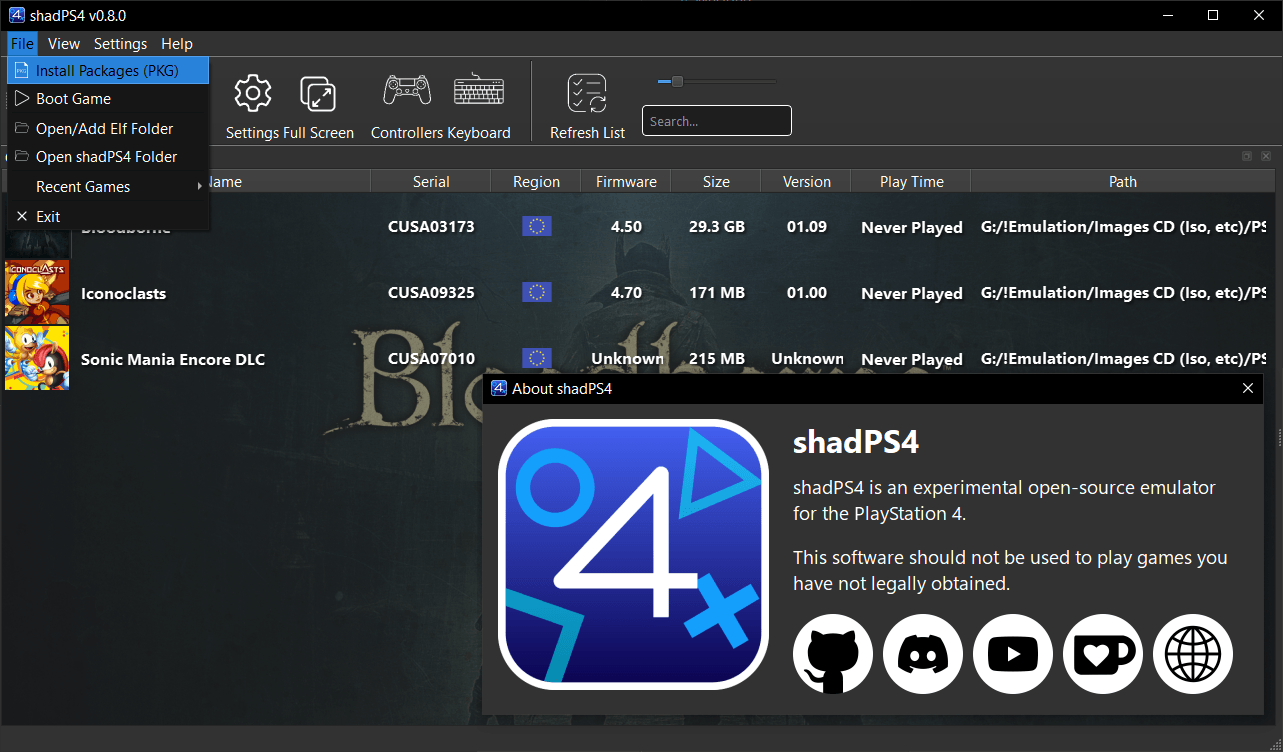Choose Install Packages (PKG) menu entry

click(x=108, y=71)
